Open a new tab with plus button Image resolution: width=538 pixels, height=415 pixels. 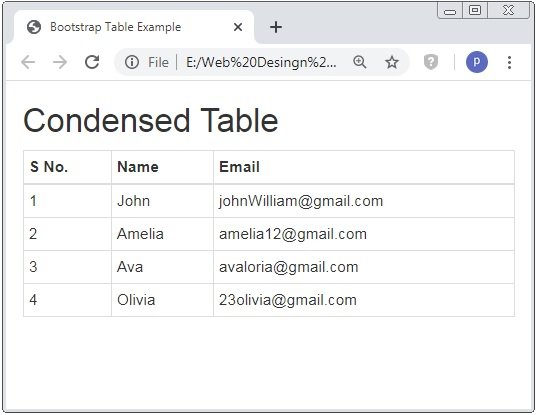[276, 27]
